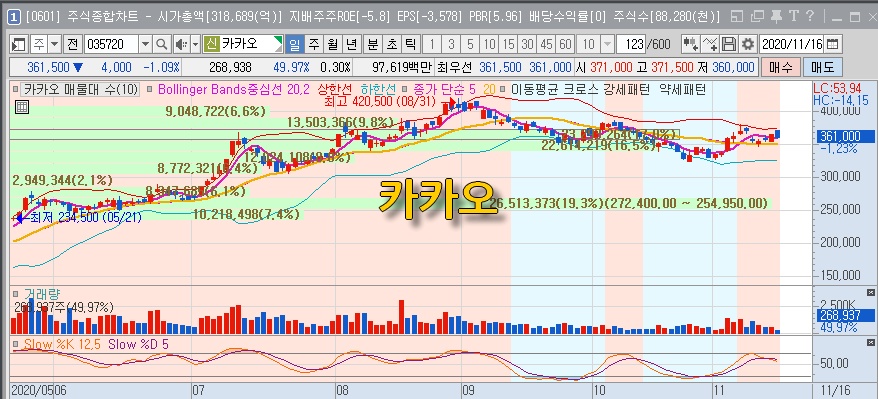The width and height of the screenshot is (878, 399).
Task: Click the grid table icon on chart
Action: 22,108
